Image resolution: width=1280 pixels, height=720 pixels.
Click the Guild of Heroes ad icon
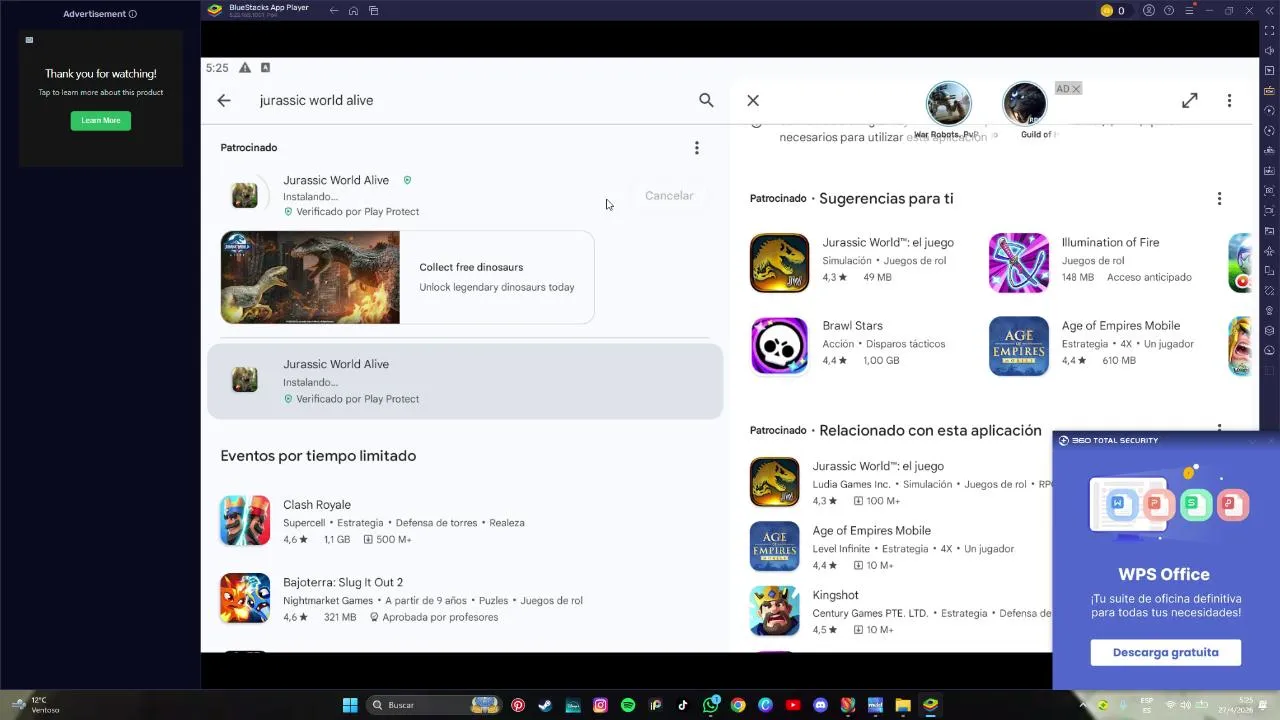coord(1025,104)
